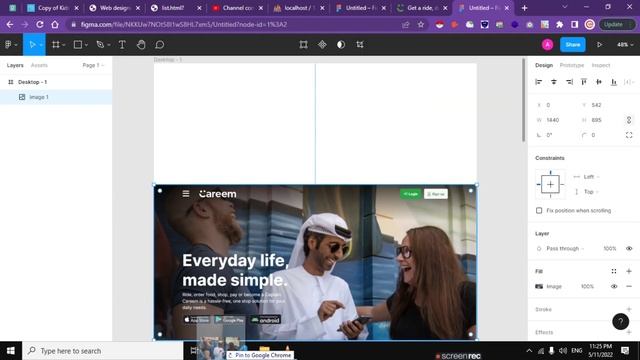Edit the width W field 1440
The image size is (640, 360).
pos(557,120)
